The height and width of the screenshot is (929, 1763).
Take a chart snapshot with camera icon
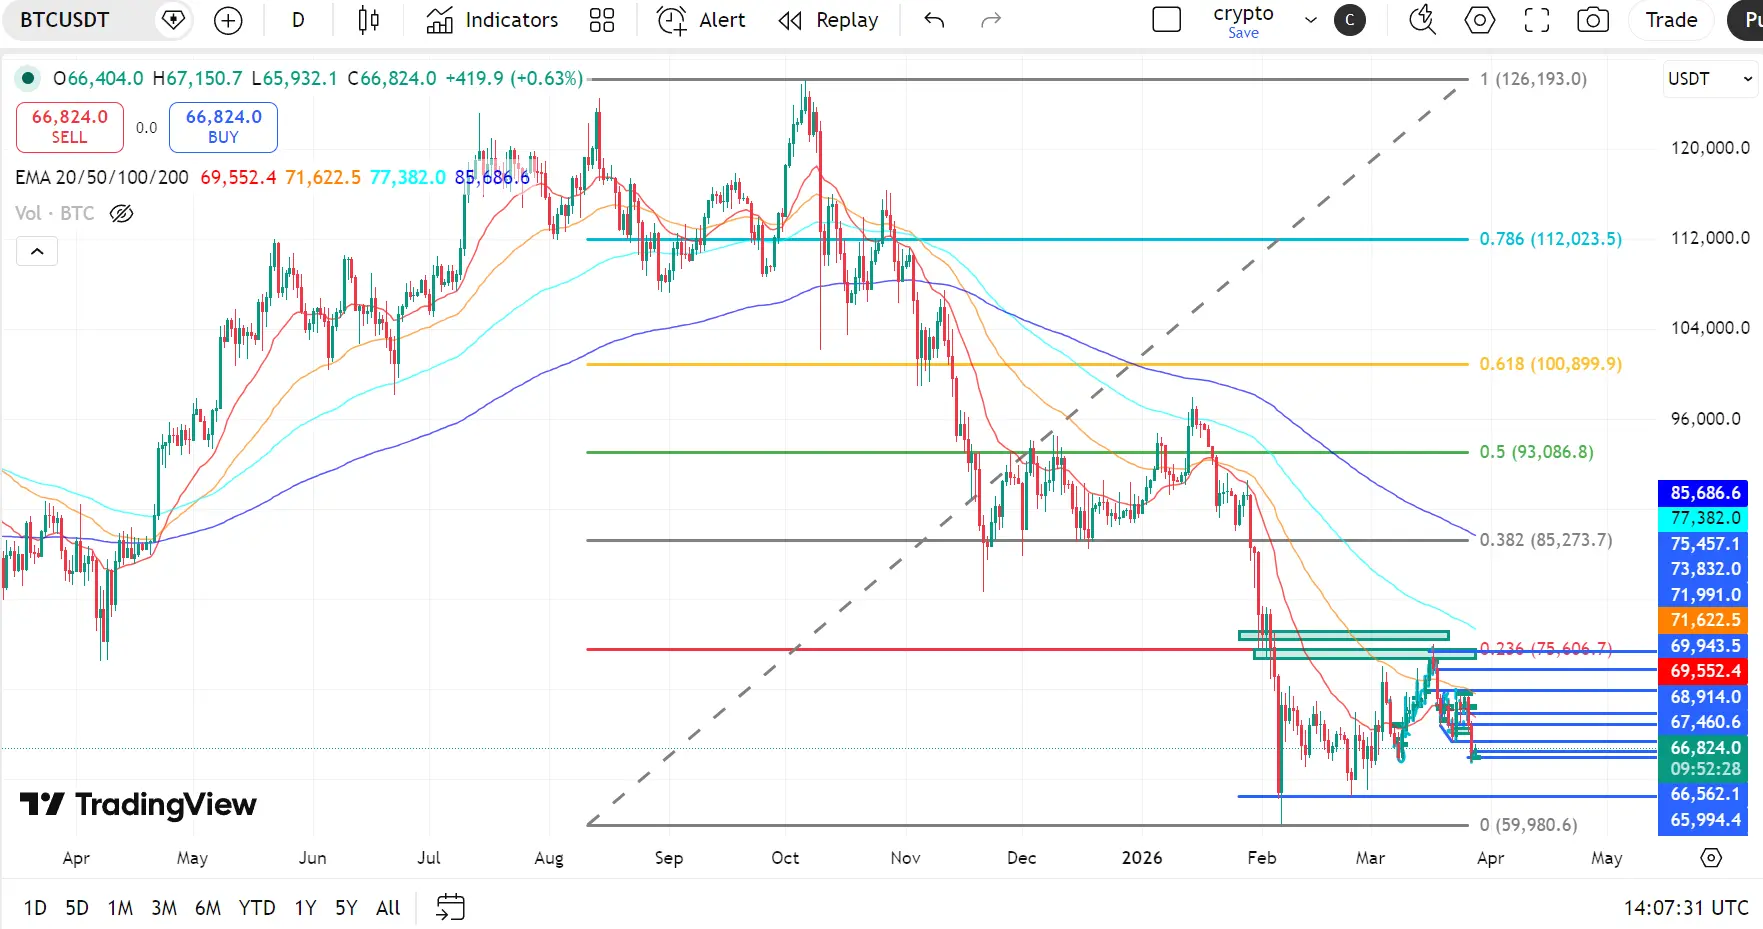pyautogui.click(x=1593, y=20)
